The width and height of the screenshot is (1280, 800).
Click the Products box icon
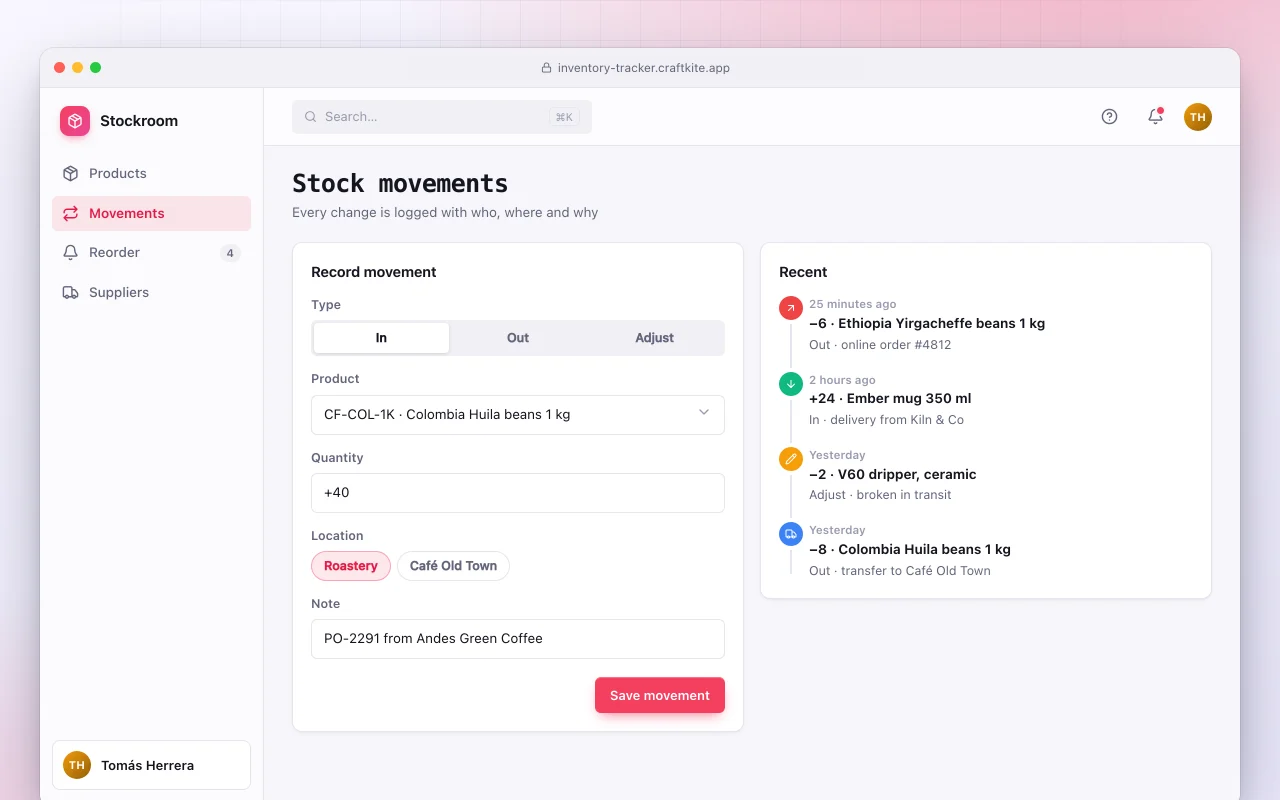(70, 173)
